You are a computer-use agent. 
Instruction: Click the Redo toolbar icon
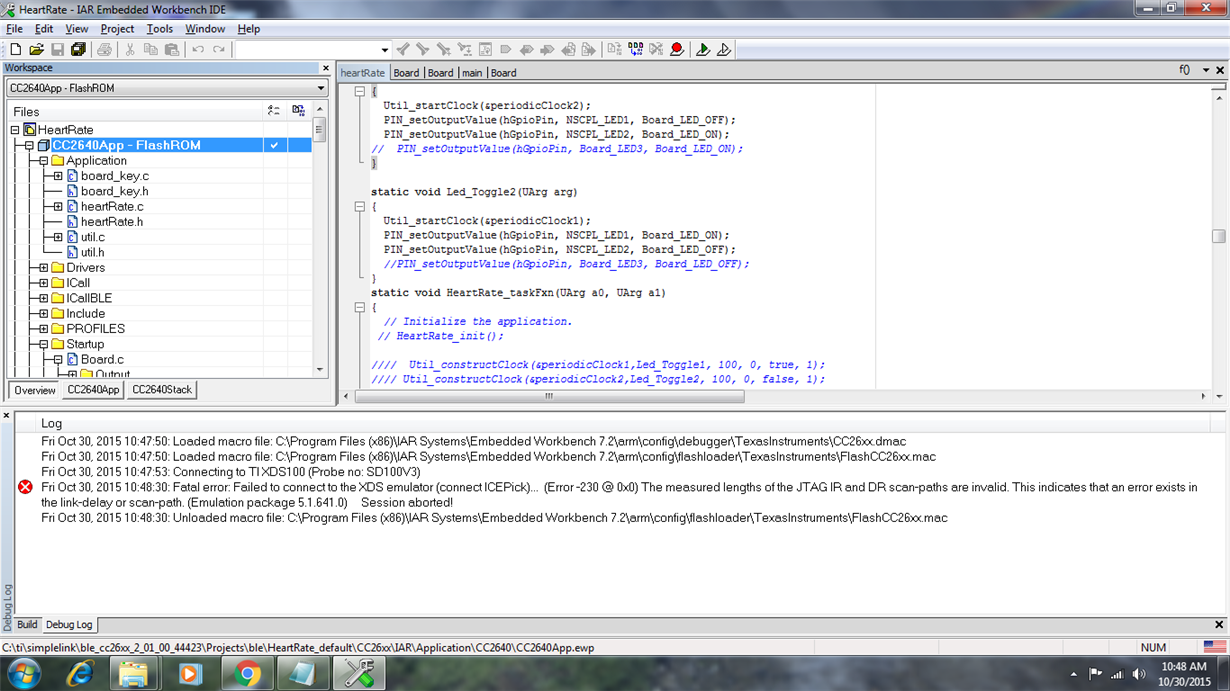click(218, 49)
